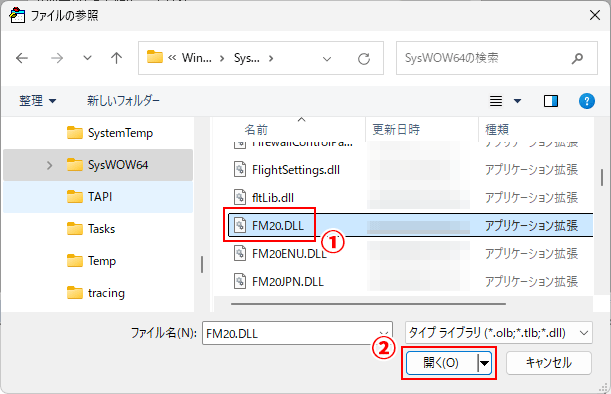The height and width of the screenshot is (394, 611).
Task: Click the キャンセル button
Action: coord(549,363)
